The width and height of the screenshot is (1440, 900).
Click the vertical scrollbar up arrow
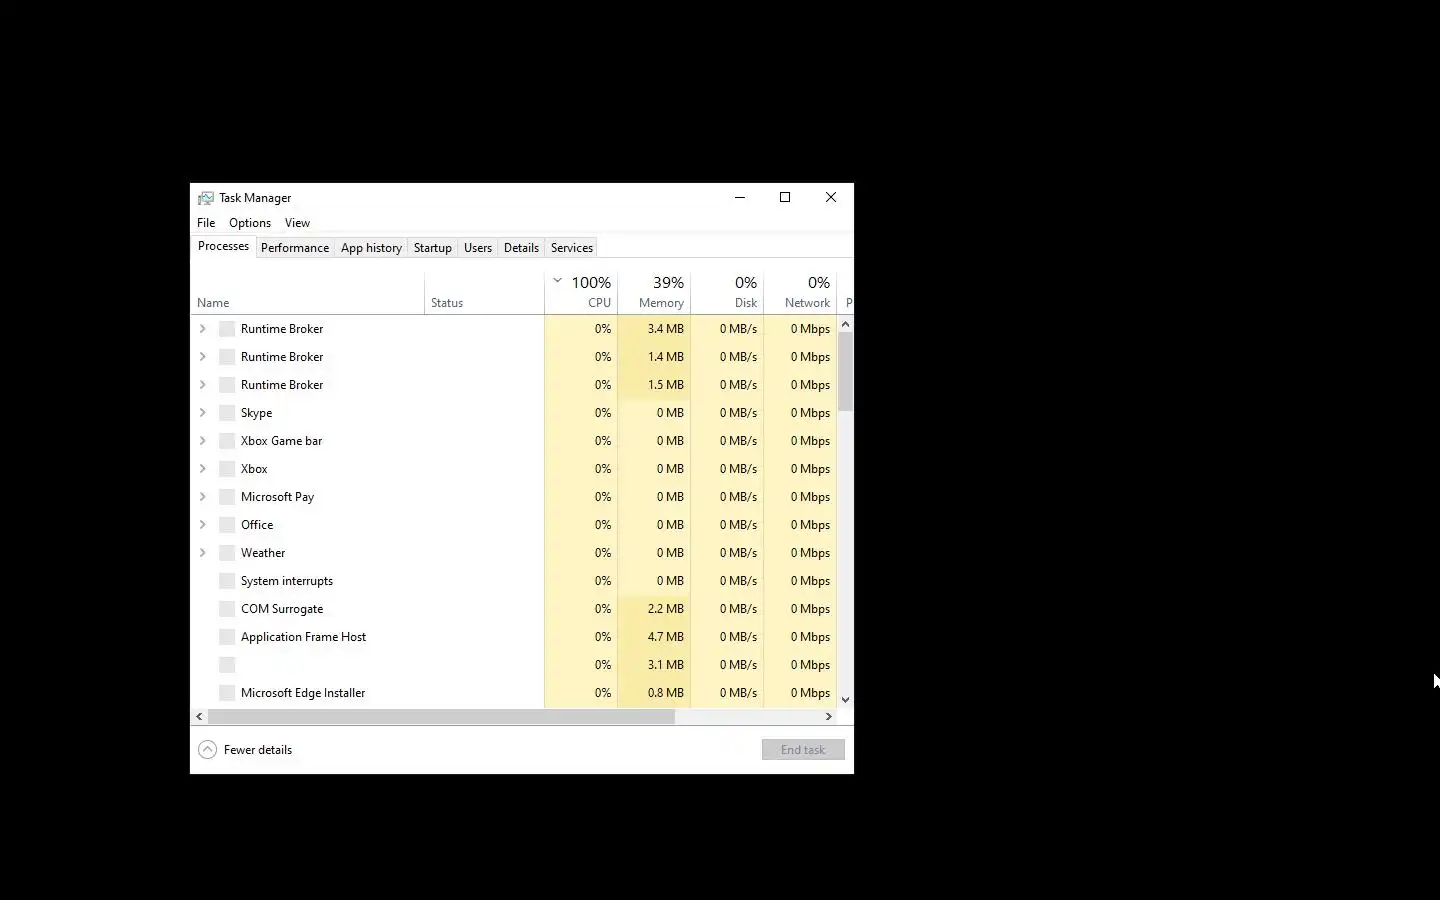click(x=846, y=324)
